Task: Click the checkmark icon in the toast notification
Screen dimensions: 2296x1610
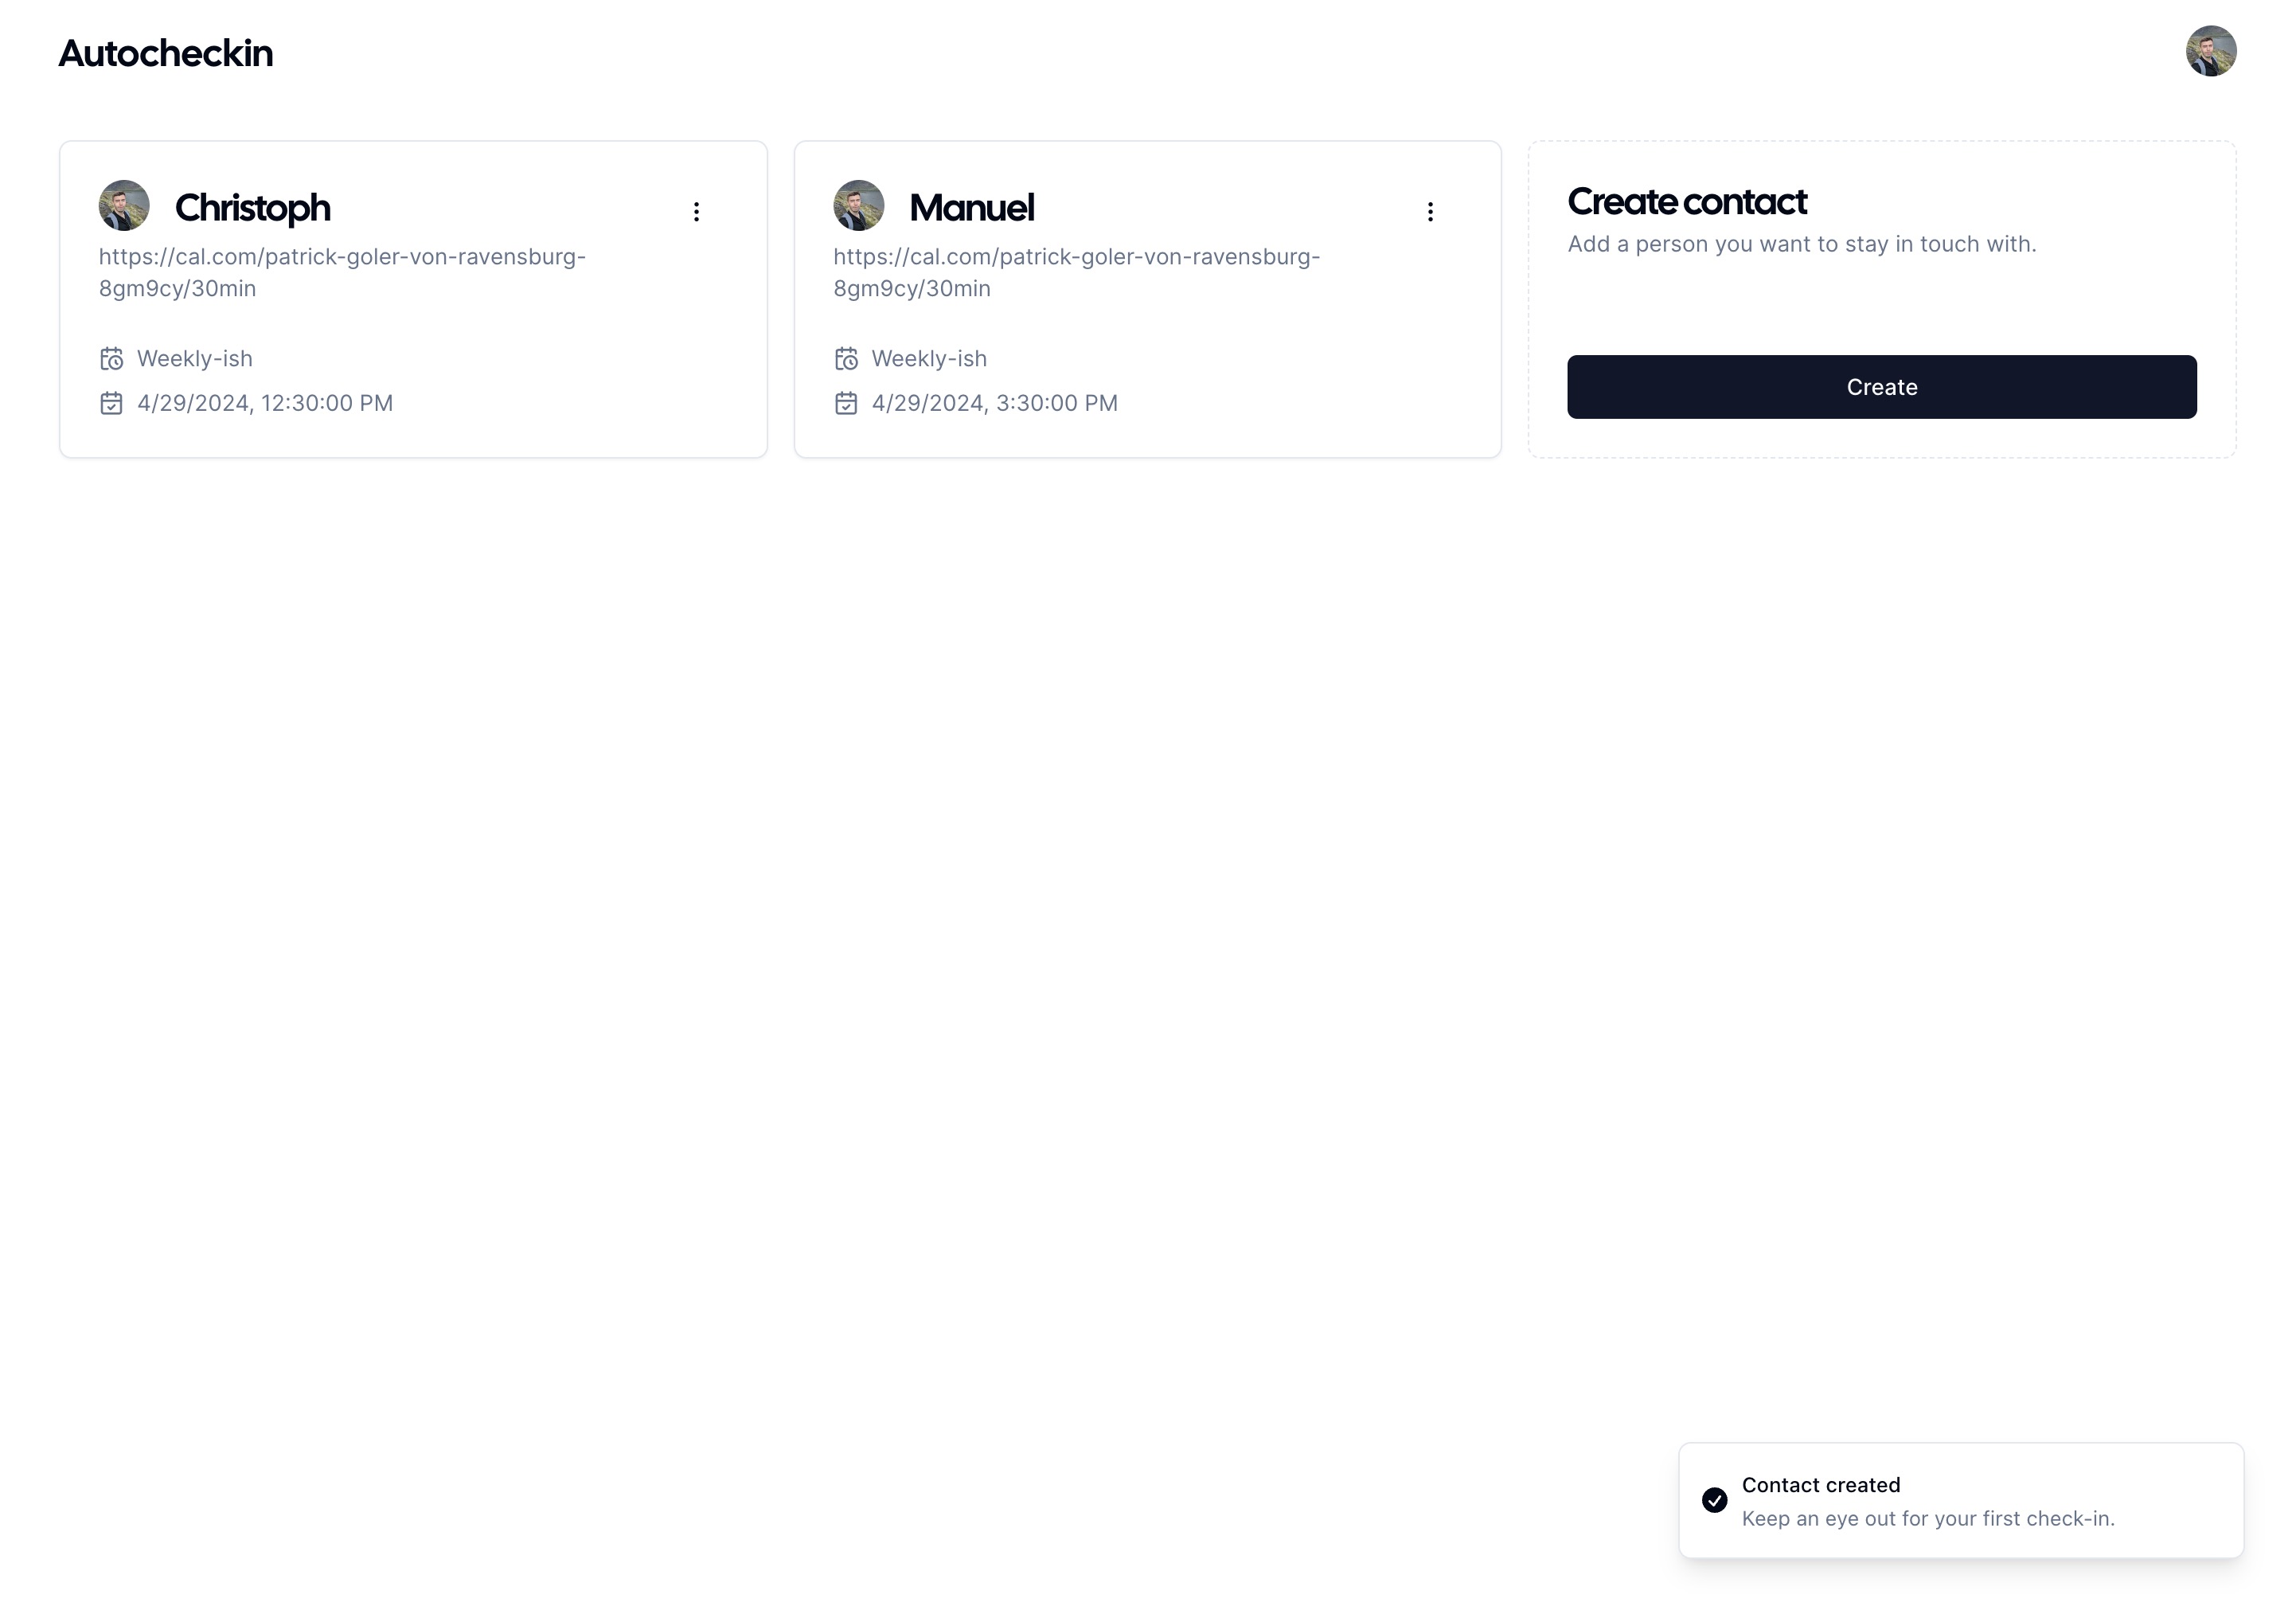Action: (1716, 1501)
